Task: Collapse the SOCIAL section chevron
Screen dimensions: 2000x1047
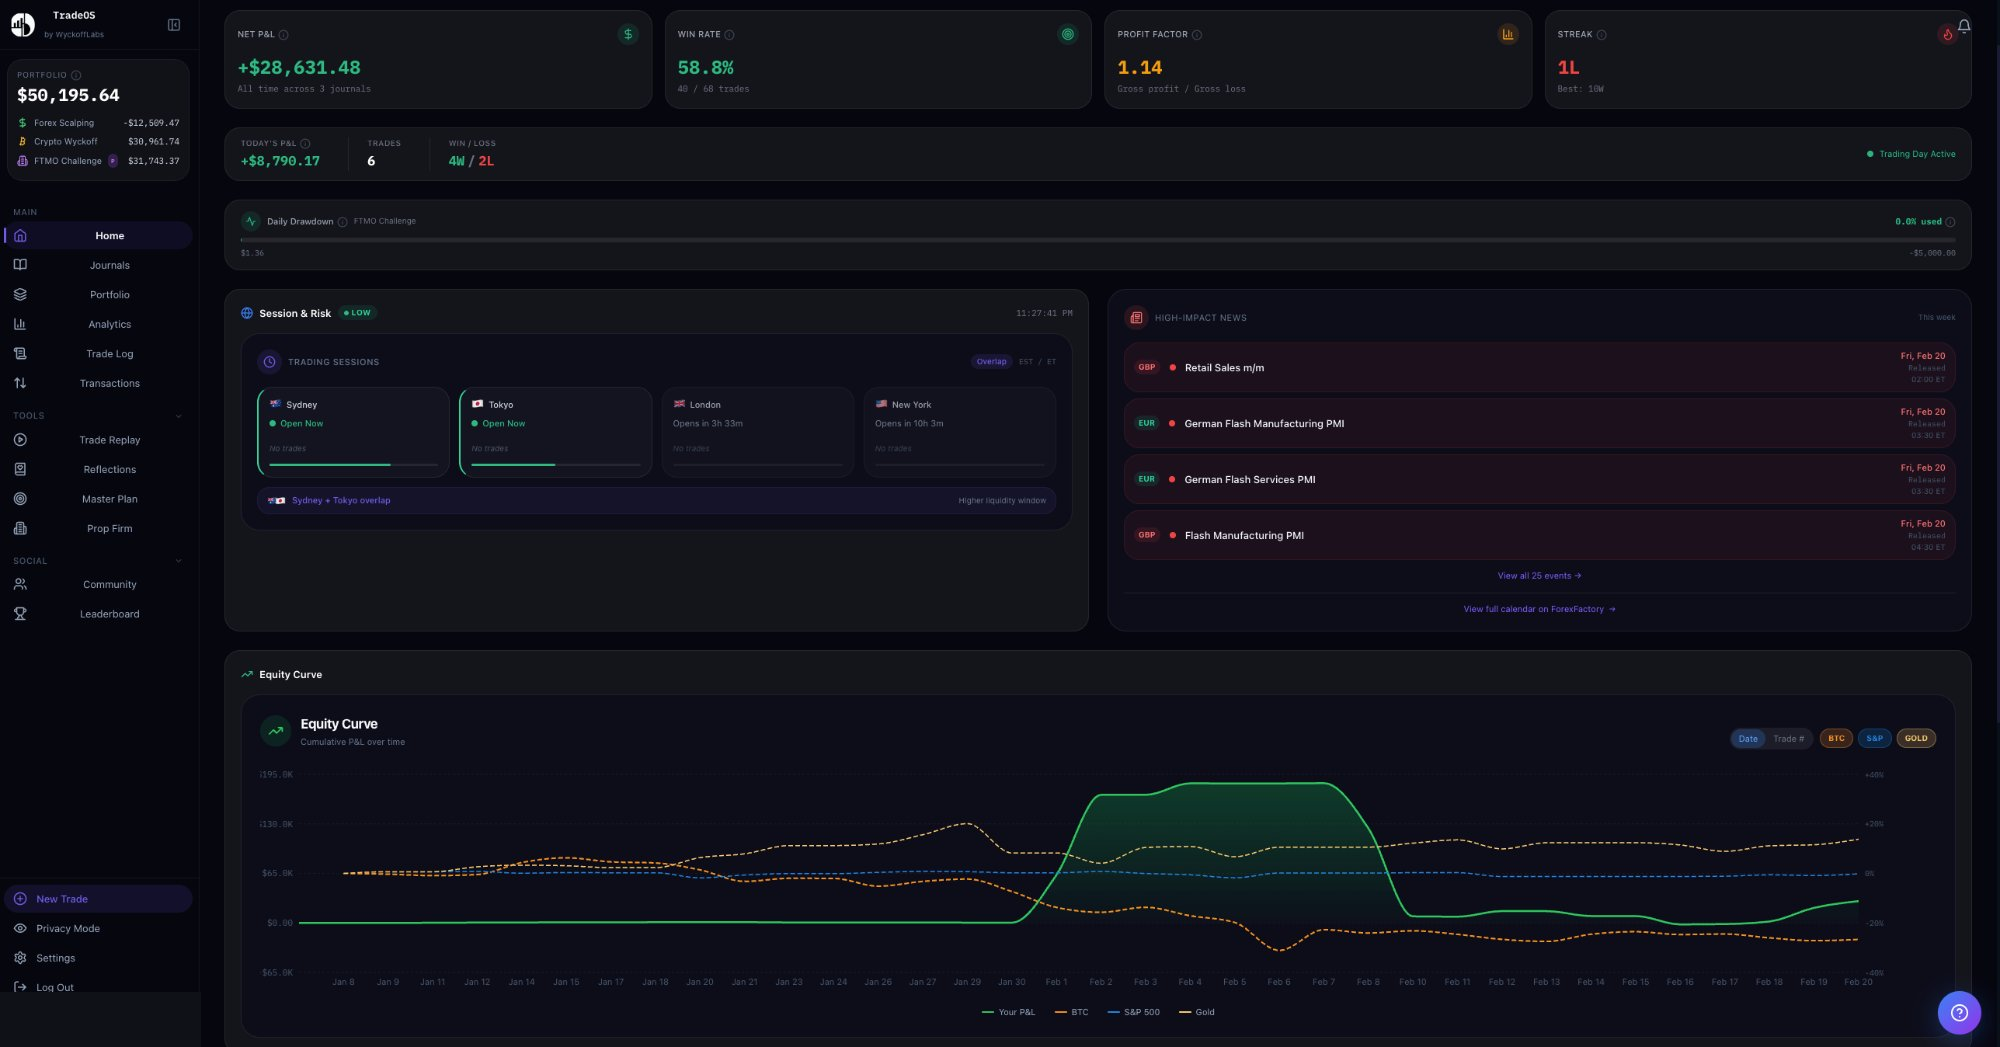Action: tap(179, 561)
